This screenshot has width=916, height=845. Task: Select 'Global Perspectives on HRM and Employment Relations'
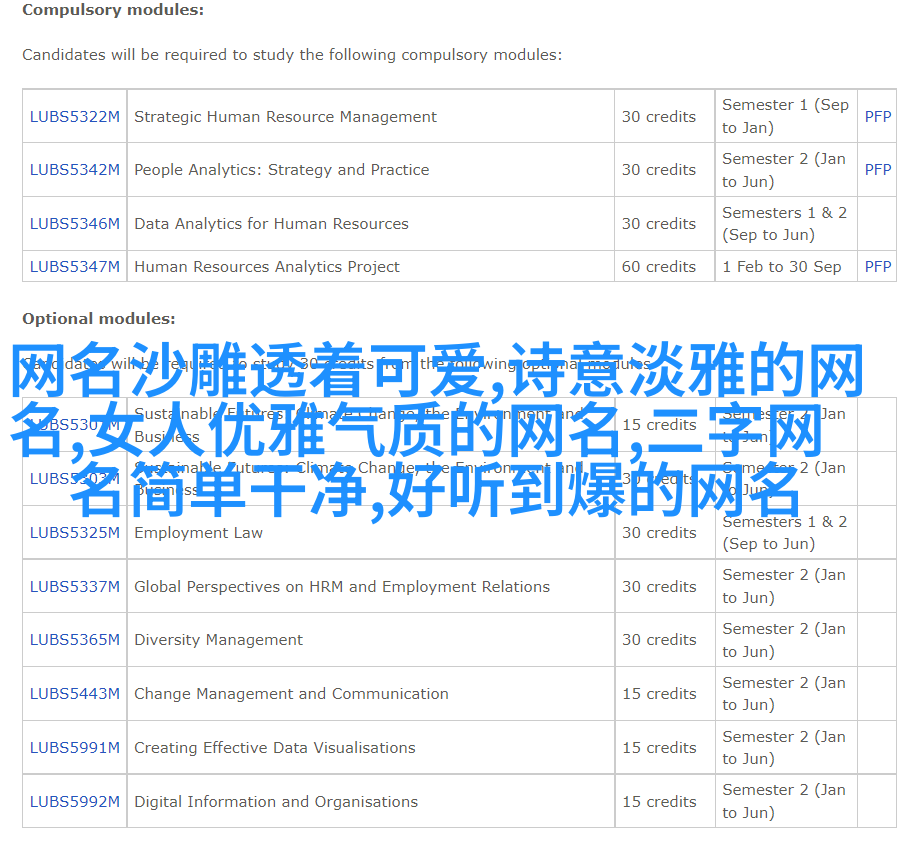pyautogui.click(x=342, y=587)
